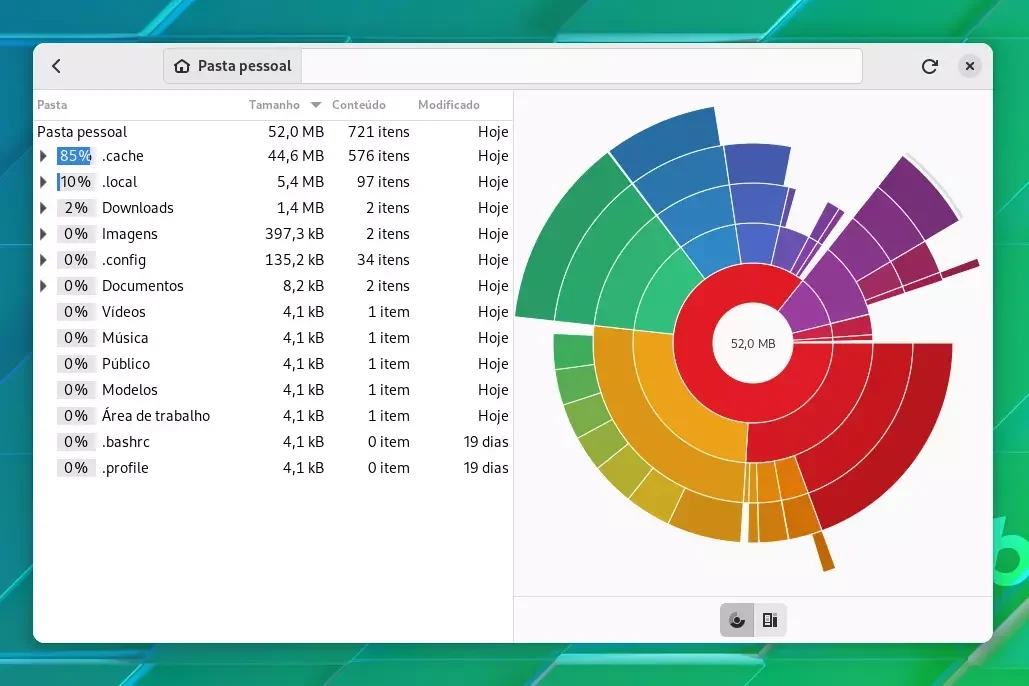
Task: Go back using the back arrow
Action: 56,66
